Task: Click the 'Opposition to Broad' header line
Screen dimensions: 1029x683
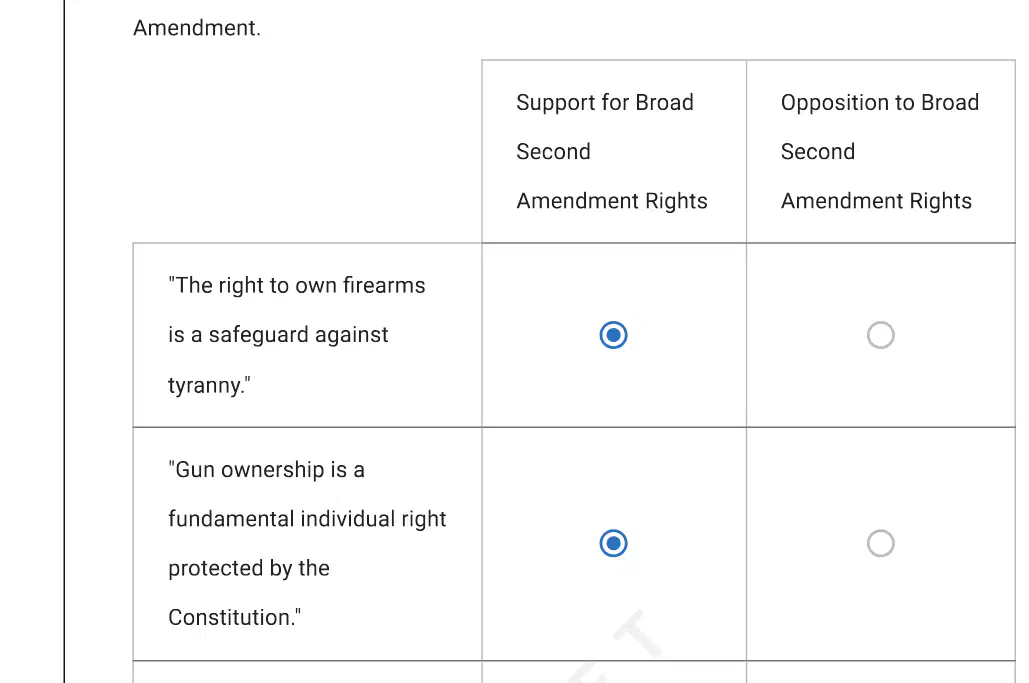Action: [x=879, y=102]
